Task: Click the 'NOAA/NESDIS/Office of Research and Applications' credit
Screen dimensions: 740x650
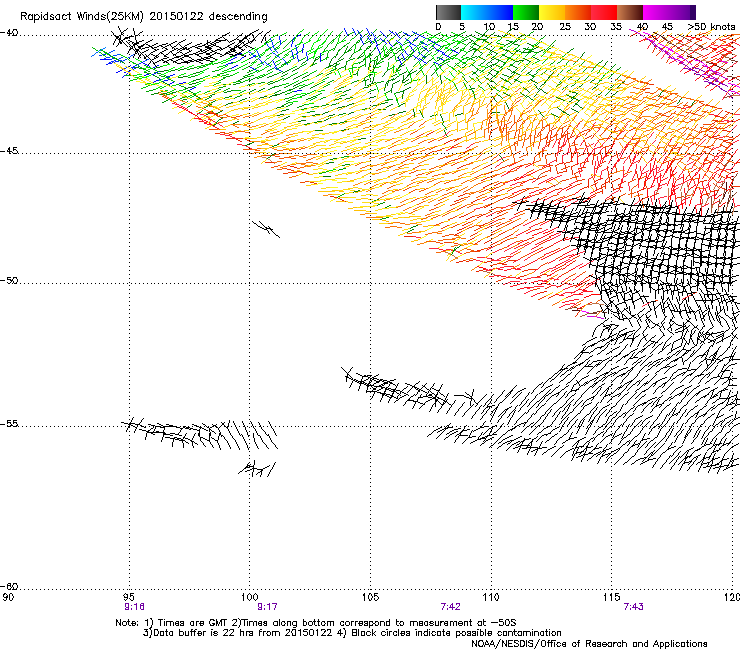Action: [589, 644]
